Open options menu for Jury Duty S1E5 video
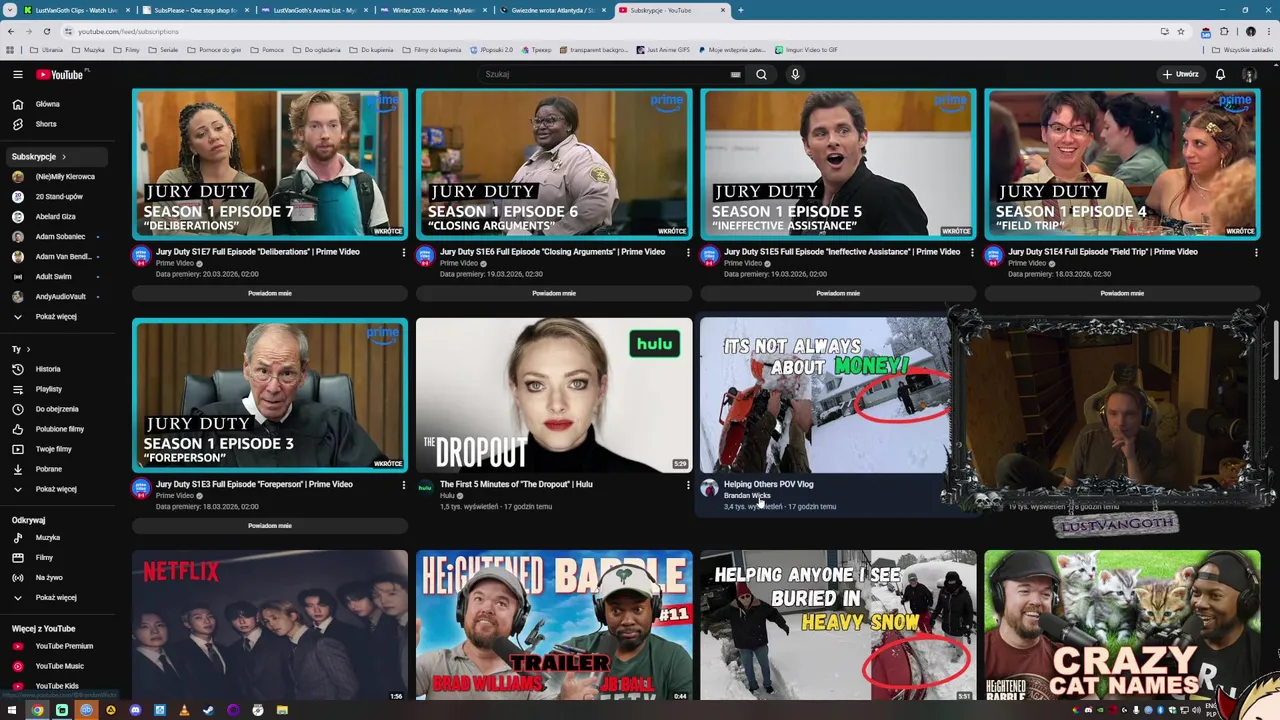1280x720 pixels. (x=972, y=253)
